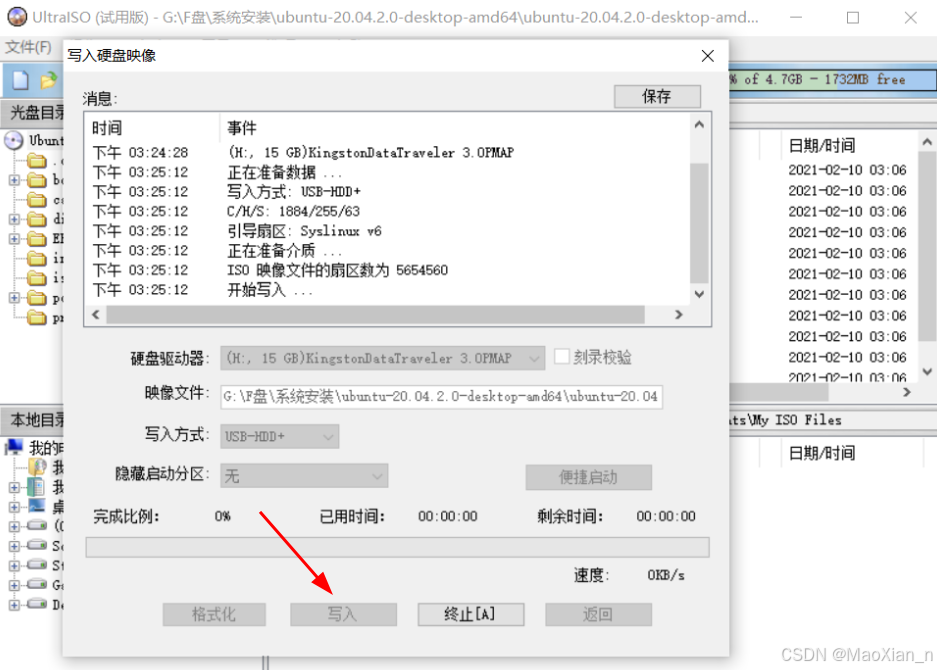
Task: Click the New file toolbar icon
Action: [x=20, y=80]
